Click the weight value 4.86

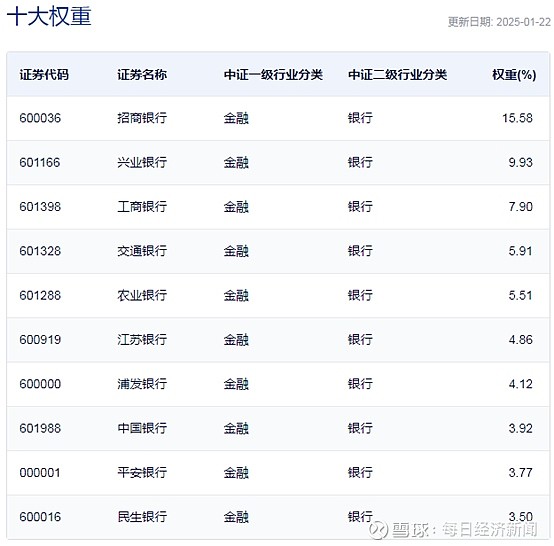pos(520,340)
